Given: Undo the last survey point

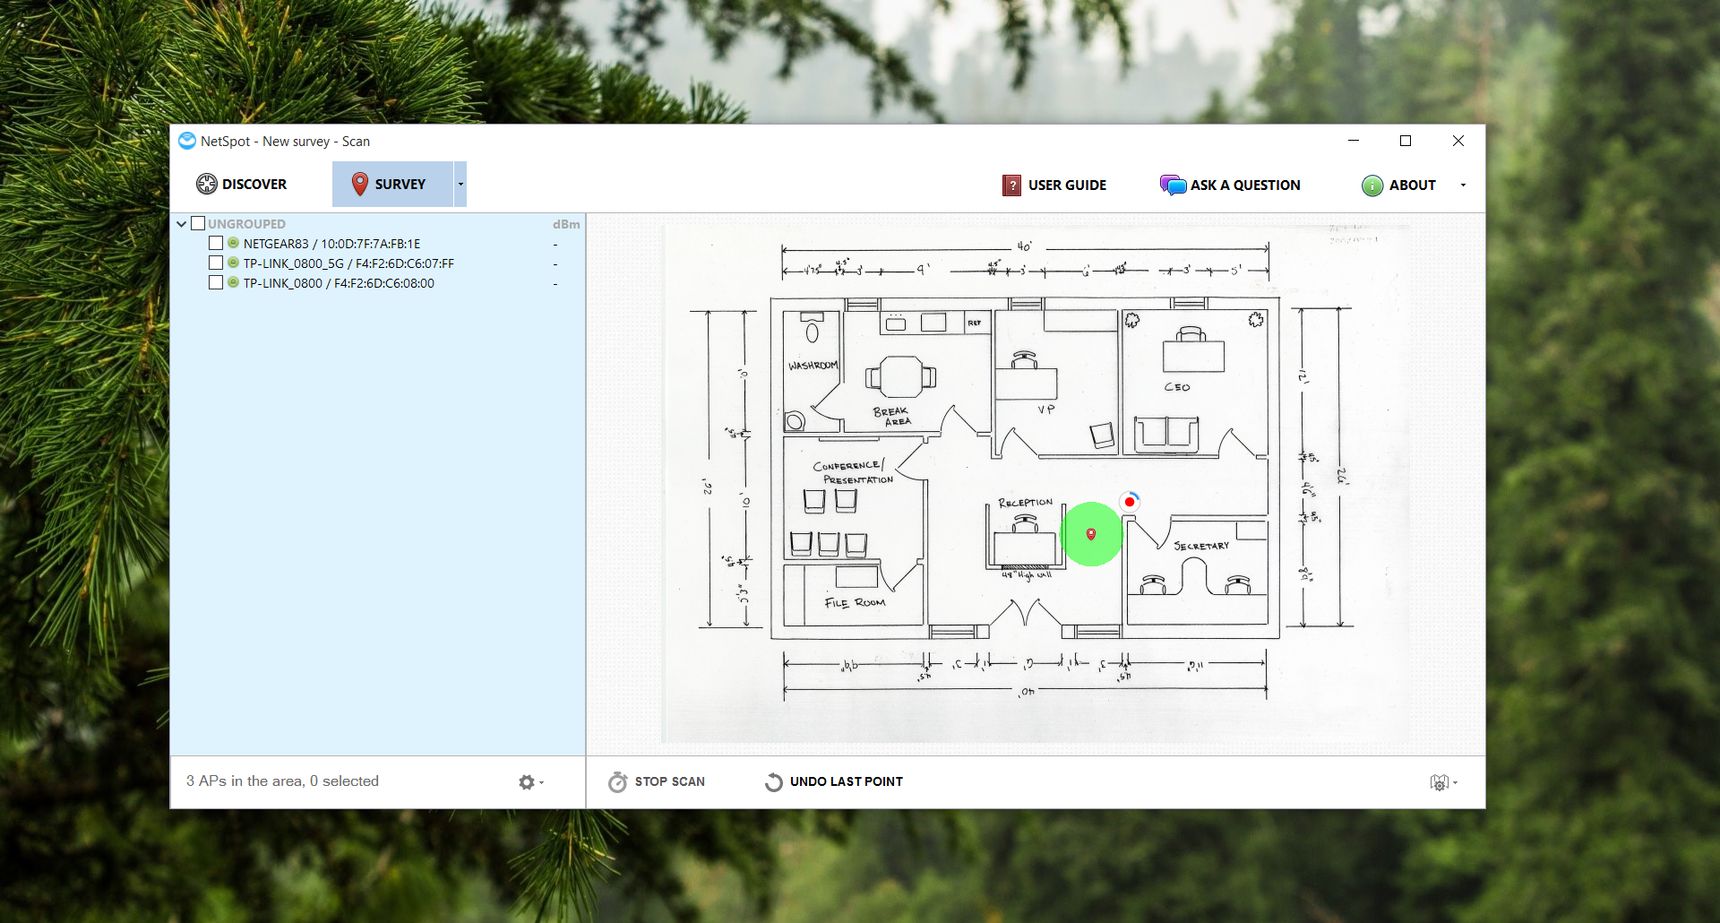Looking at the screenshot, I should [833, 782].
